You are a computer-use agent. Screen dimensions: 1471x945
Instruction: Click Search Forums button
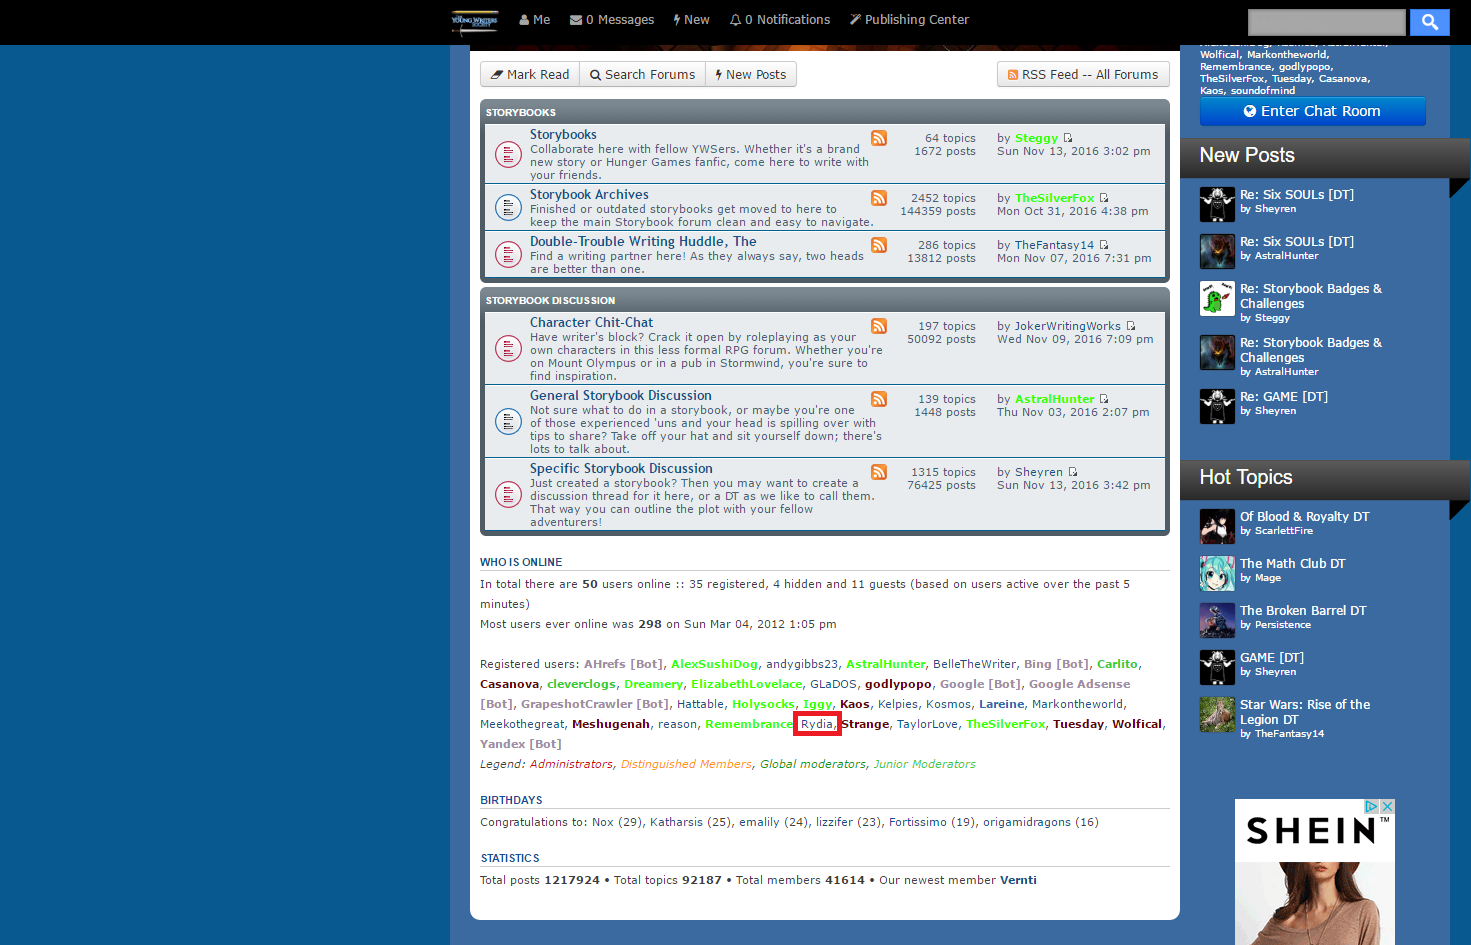(642, 75)
